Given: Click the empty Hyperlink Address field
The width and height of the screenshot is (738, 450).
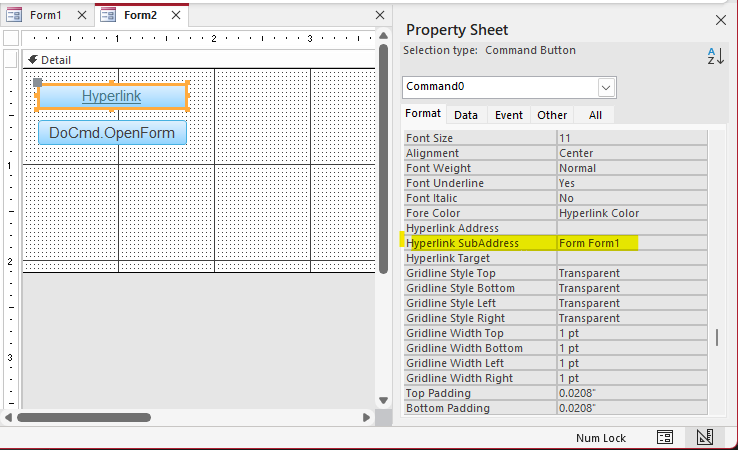Looking at the screenshot, I should 632,228.
